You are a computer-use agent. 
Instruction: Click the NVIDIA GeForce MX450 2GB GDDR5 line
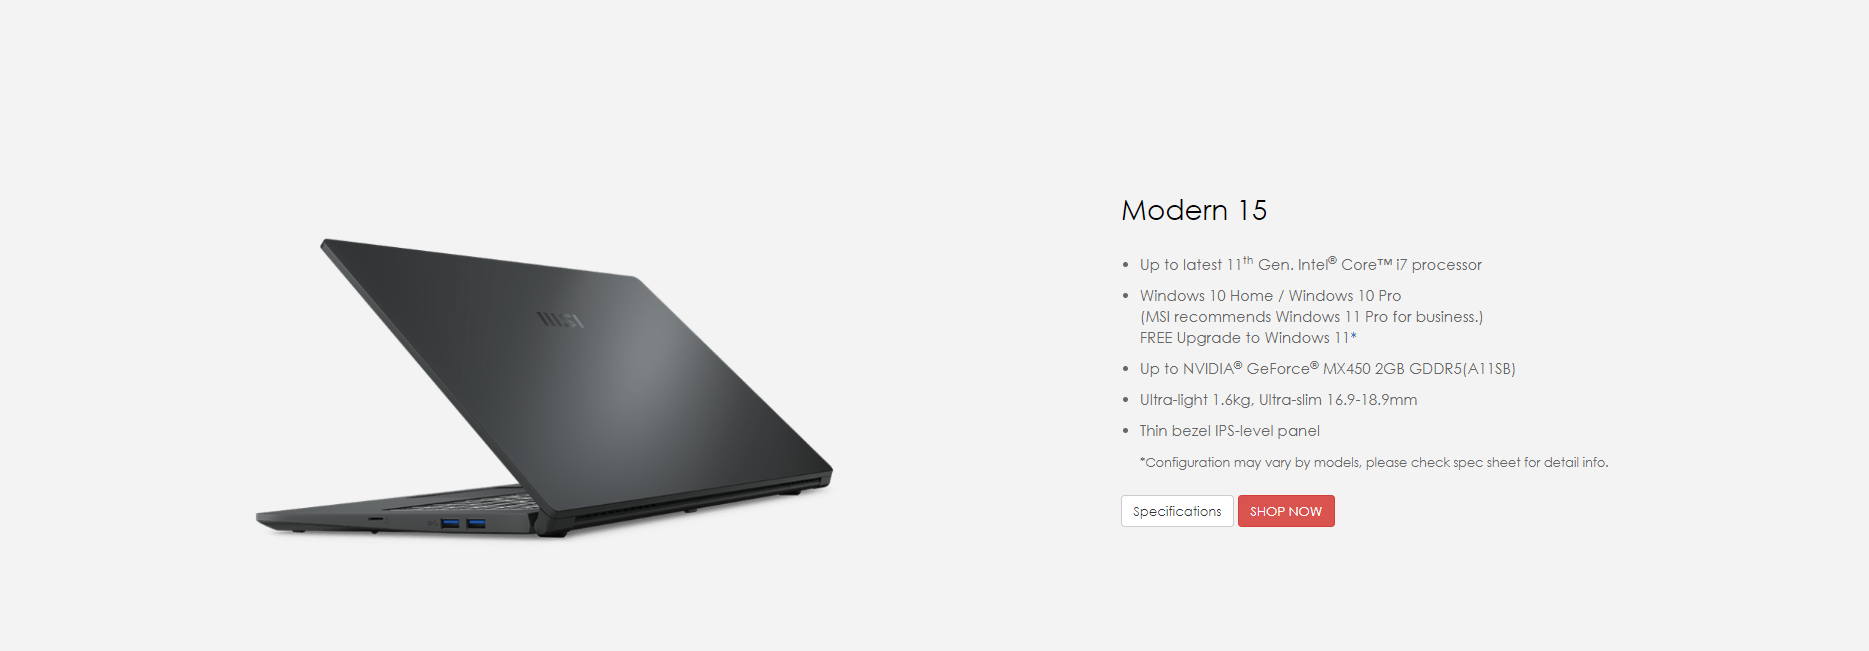coord(1327,368)
